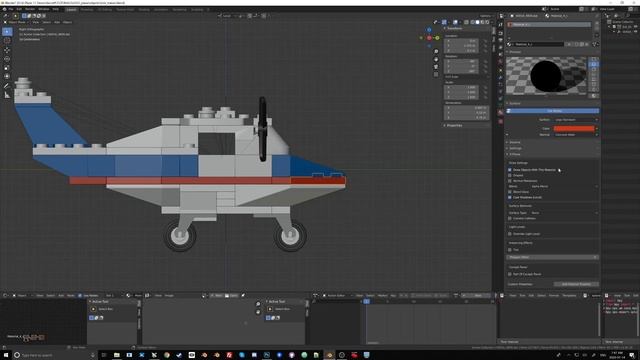
Task: Select the Rotate tool in viewport toolbar
Action: [7, 59]
